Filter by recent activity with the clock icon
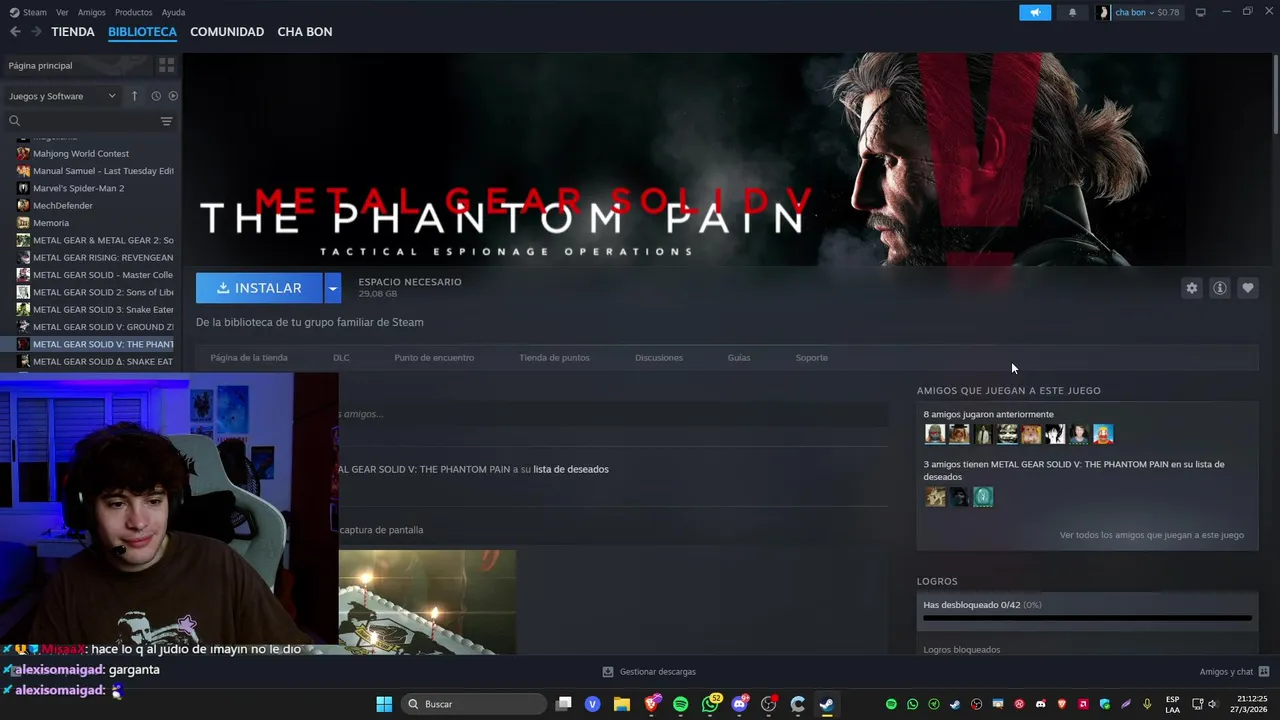1280x720 pixels. pyautogui.click(x=156, y=96)
